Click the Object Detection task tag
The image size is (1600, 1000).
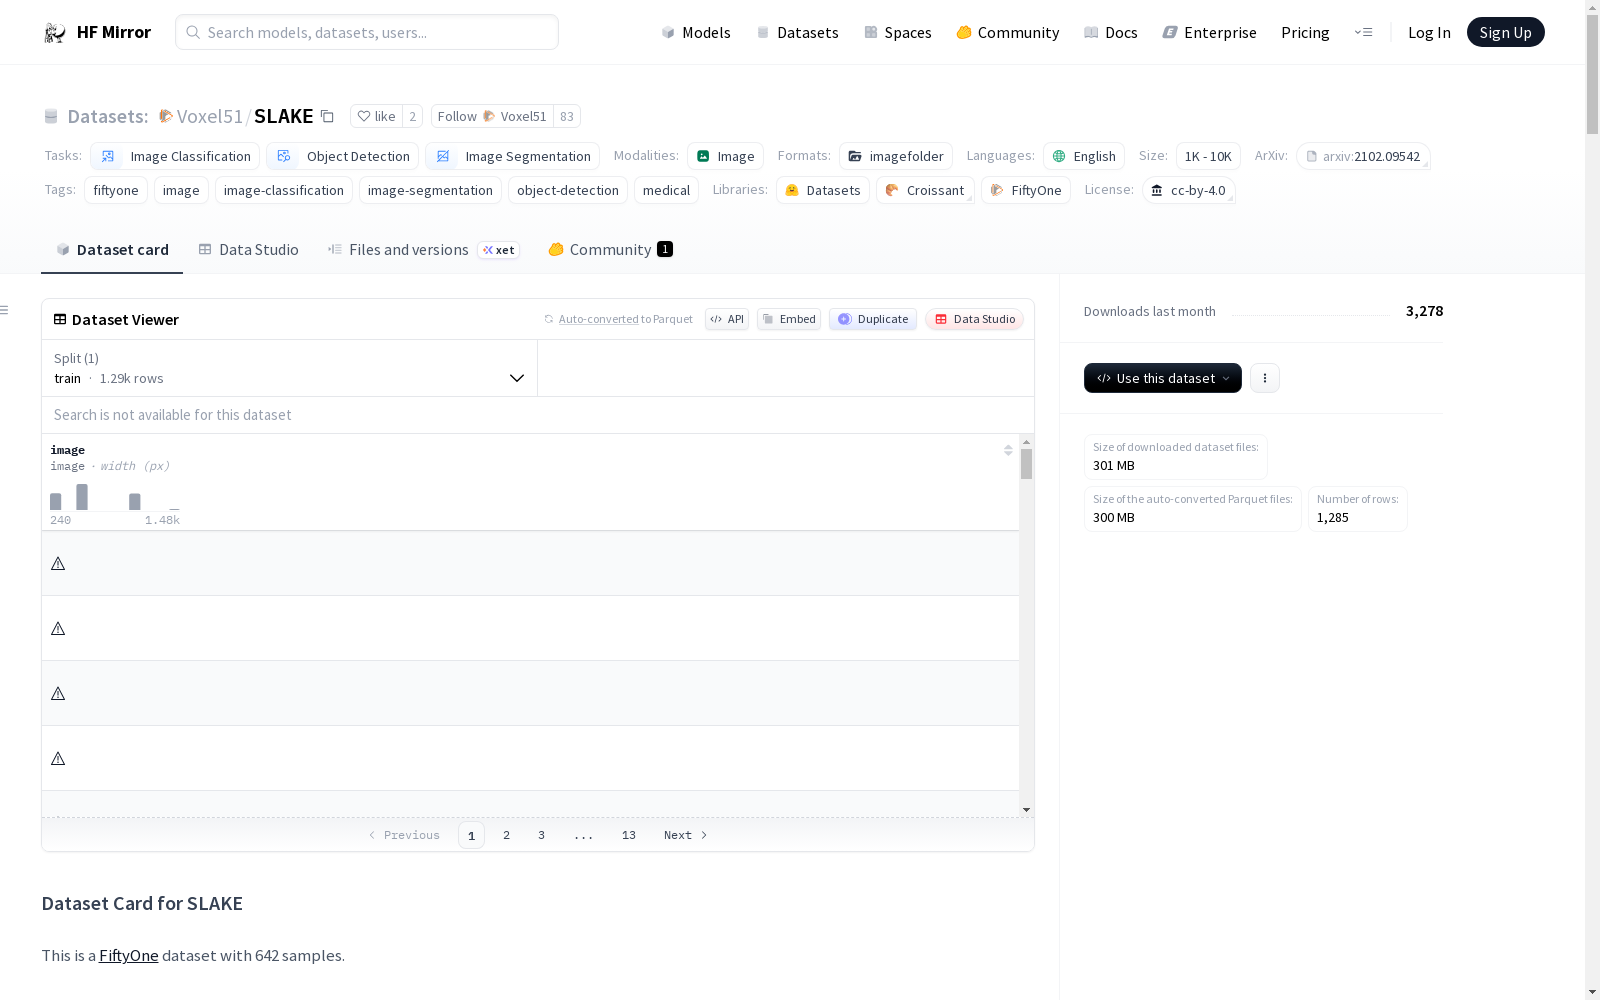tap(342, 156)
